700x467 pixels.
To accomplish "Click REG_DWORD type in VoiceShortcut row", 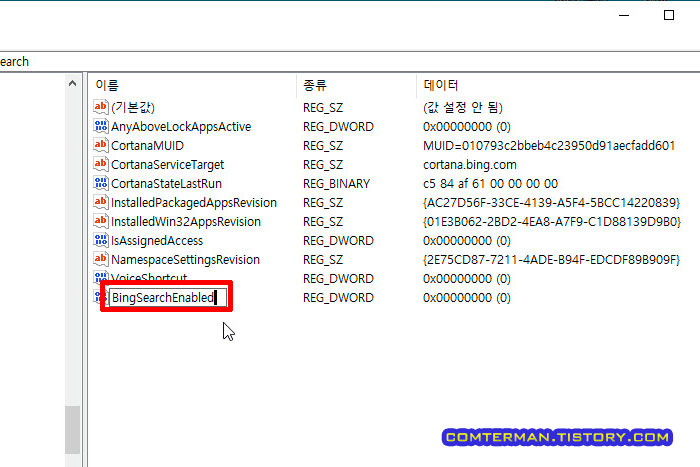I will 338,279.
